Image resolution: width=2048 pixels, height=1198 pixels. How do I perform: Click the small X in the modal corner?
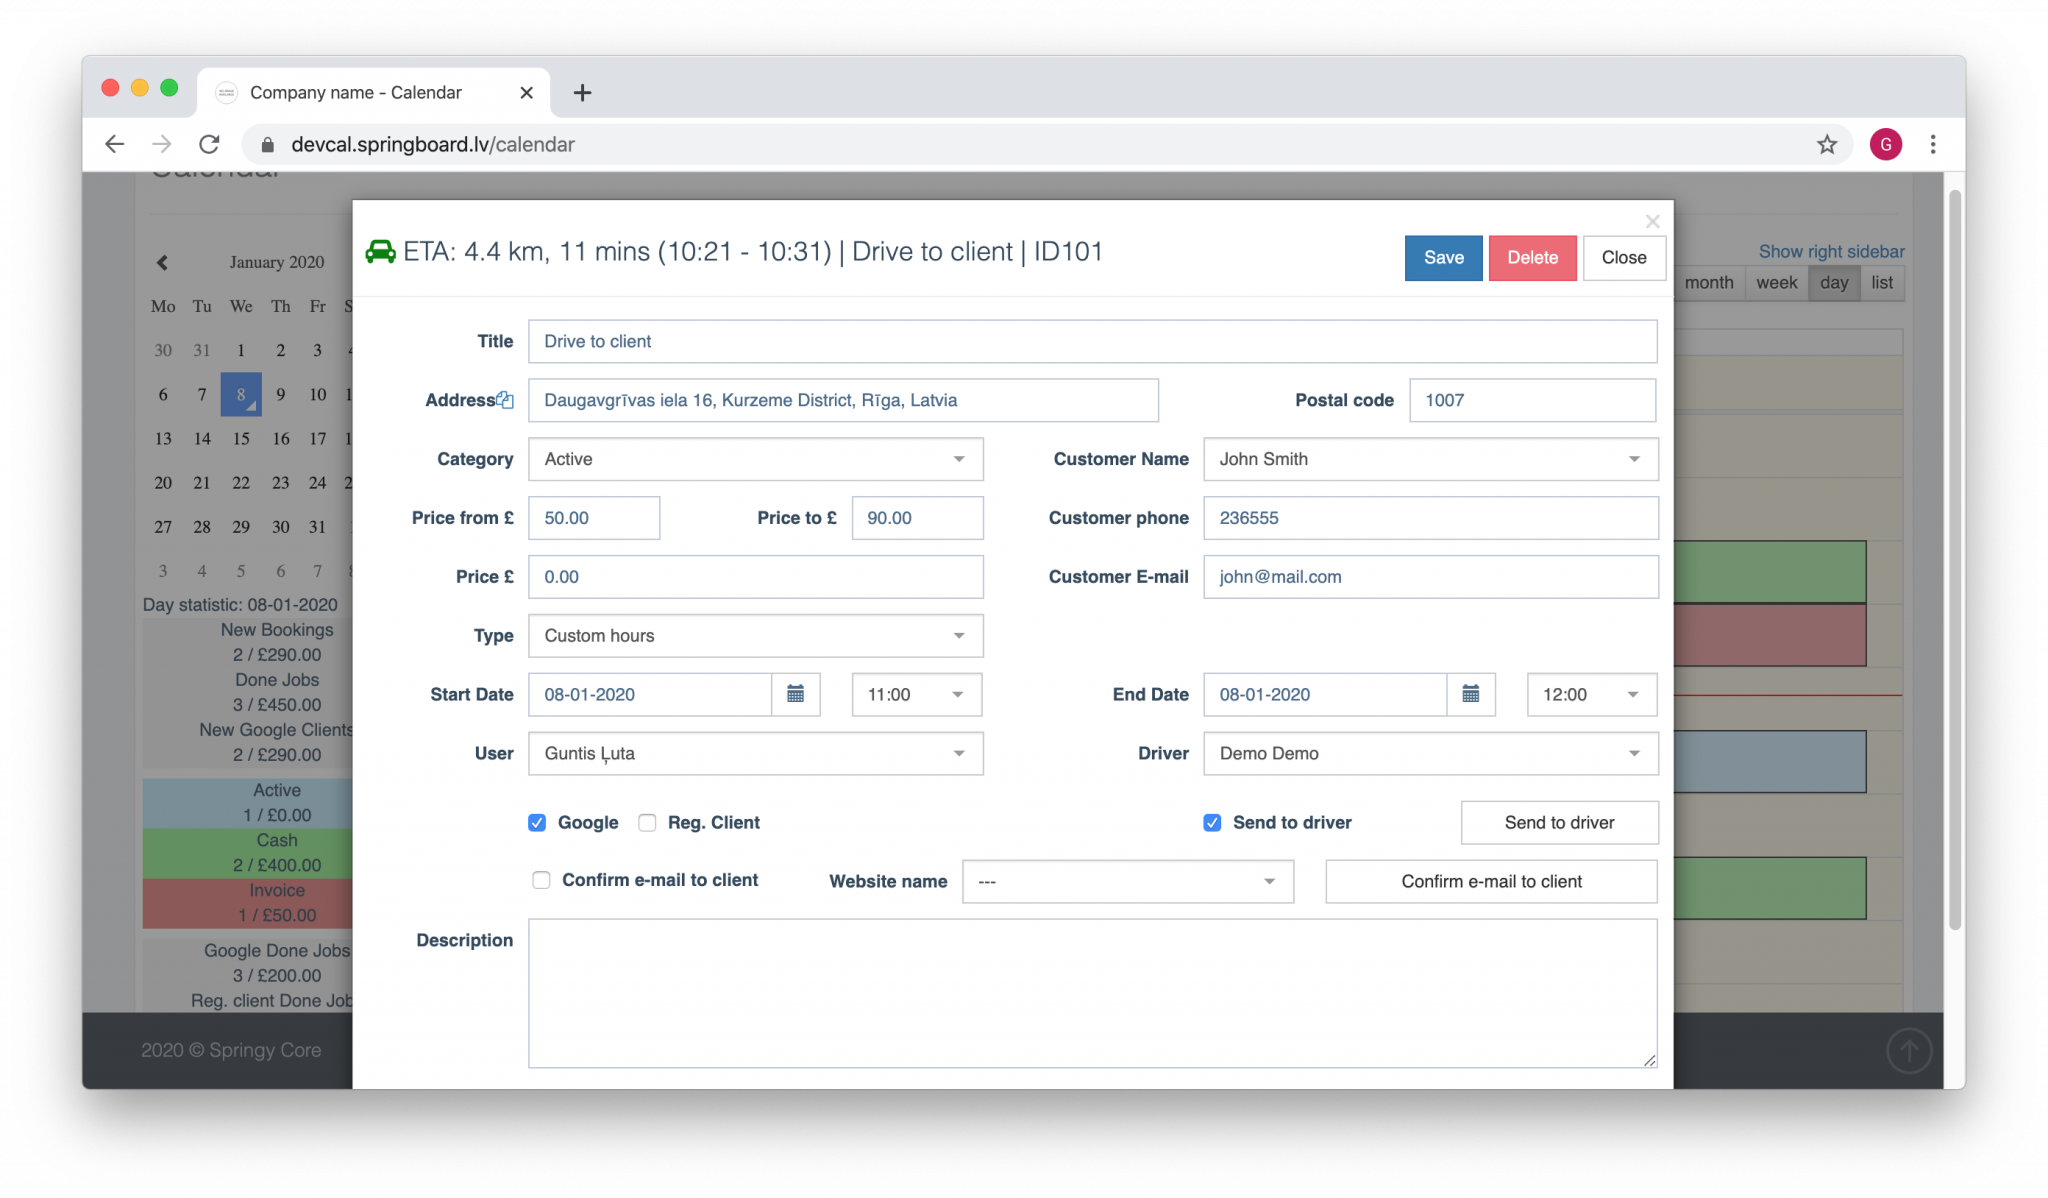[x=1652, y=221]
